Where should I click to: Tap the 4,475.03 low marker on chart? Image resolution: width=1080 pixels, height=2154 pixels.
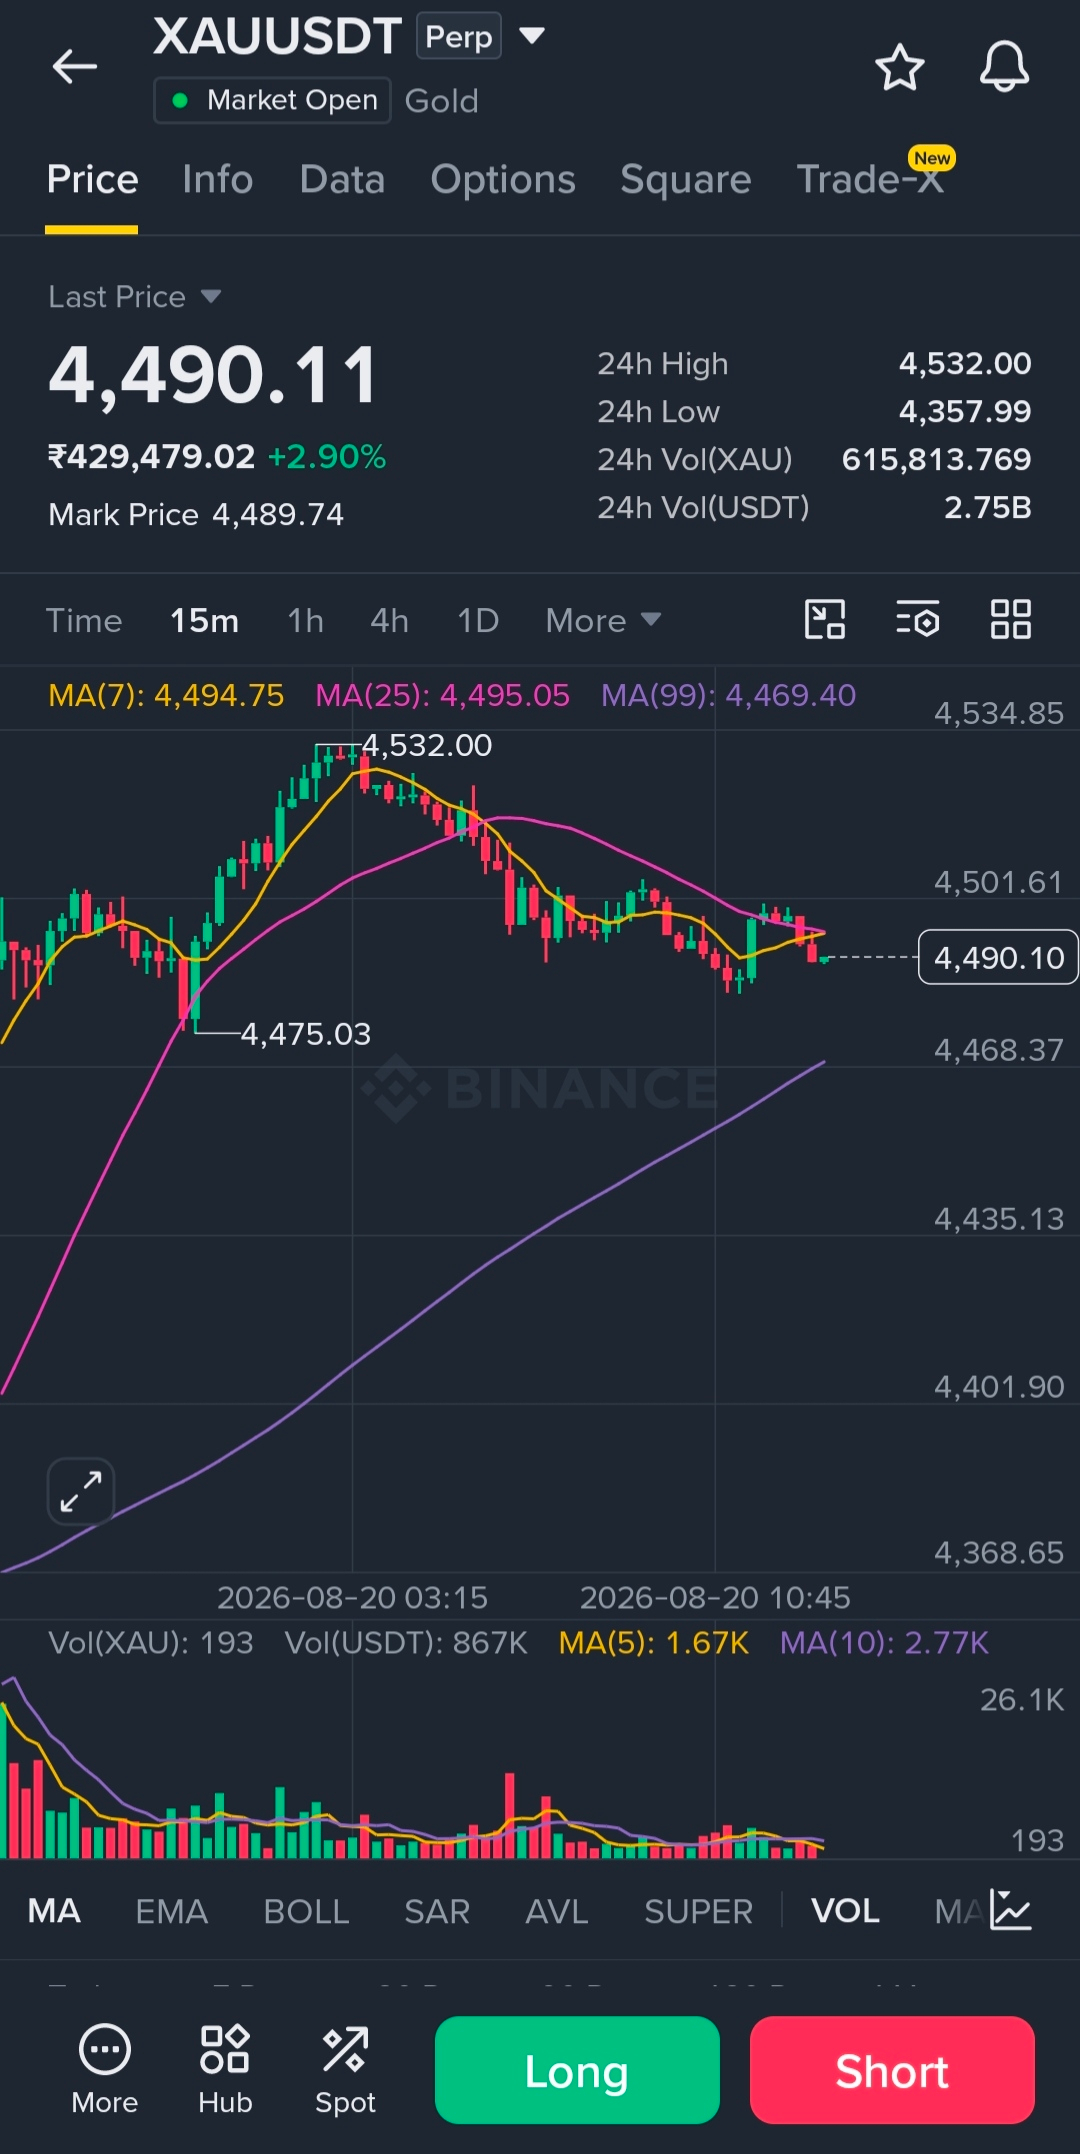[x=306, y=1033]
